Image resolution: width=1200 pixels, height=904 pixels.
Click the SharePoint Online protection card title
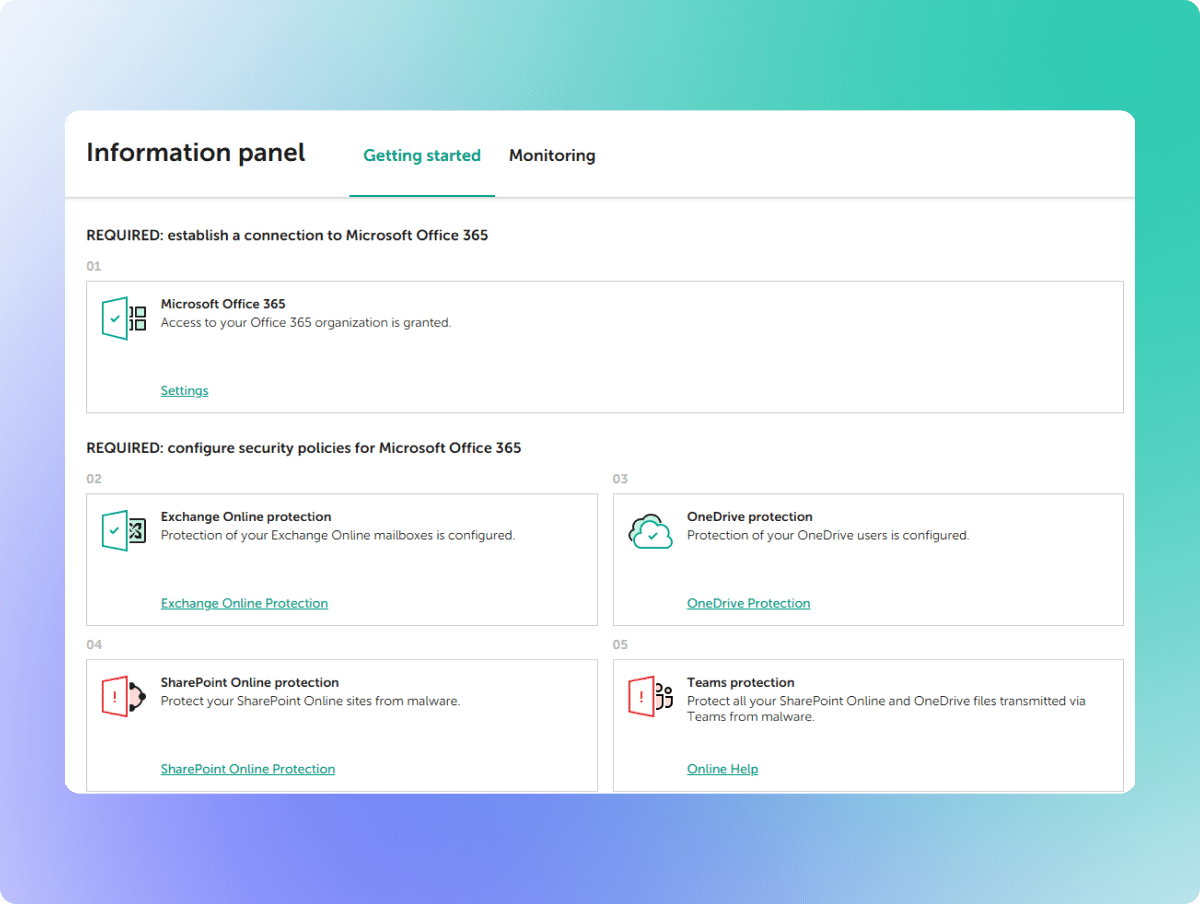coord(250,683)
